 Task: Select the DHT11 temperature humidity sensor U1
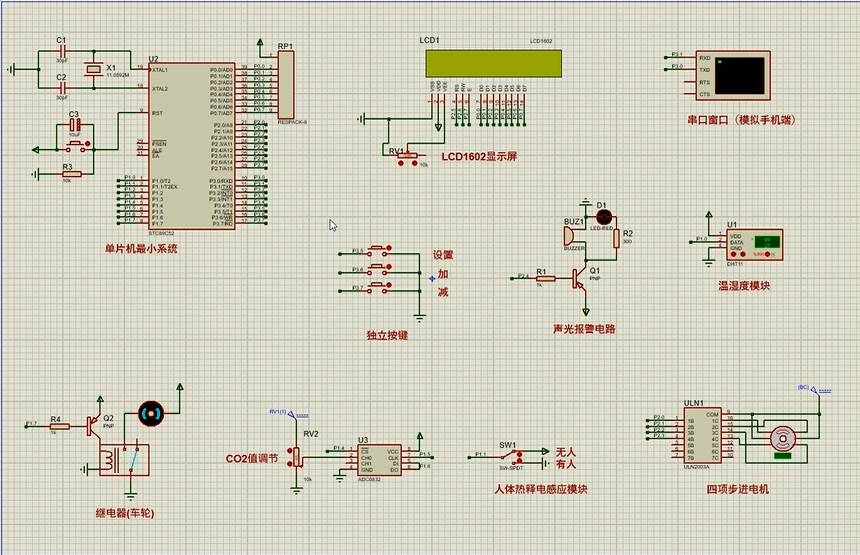754,245
